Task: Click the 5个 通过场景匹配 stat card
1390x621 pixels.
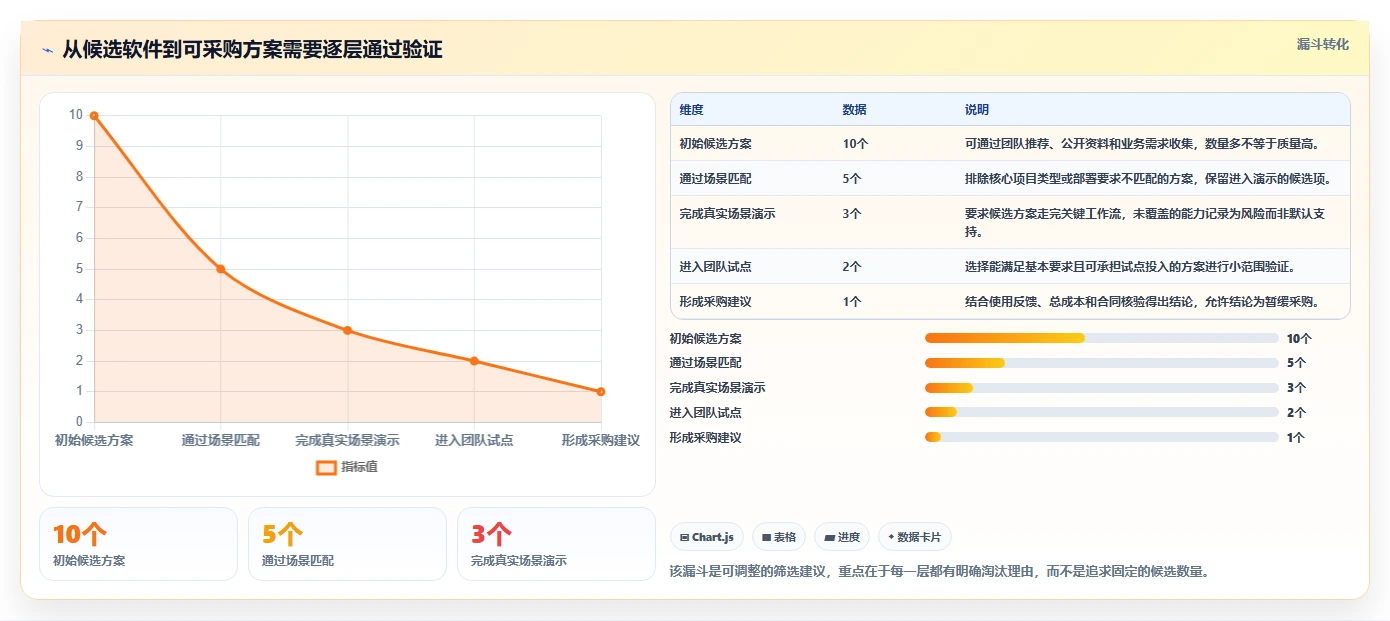Action: (347, 544)
